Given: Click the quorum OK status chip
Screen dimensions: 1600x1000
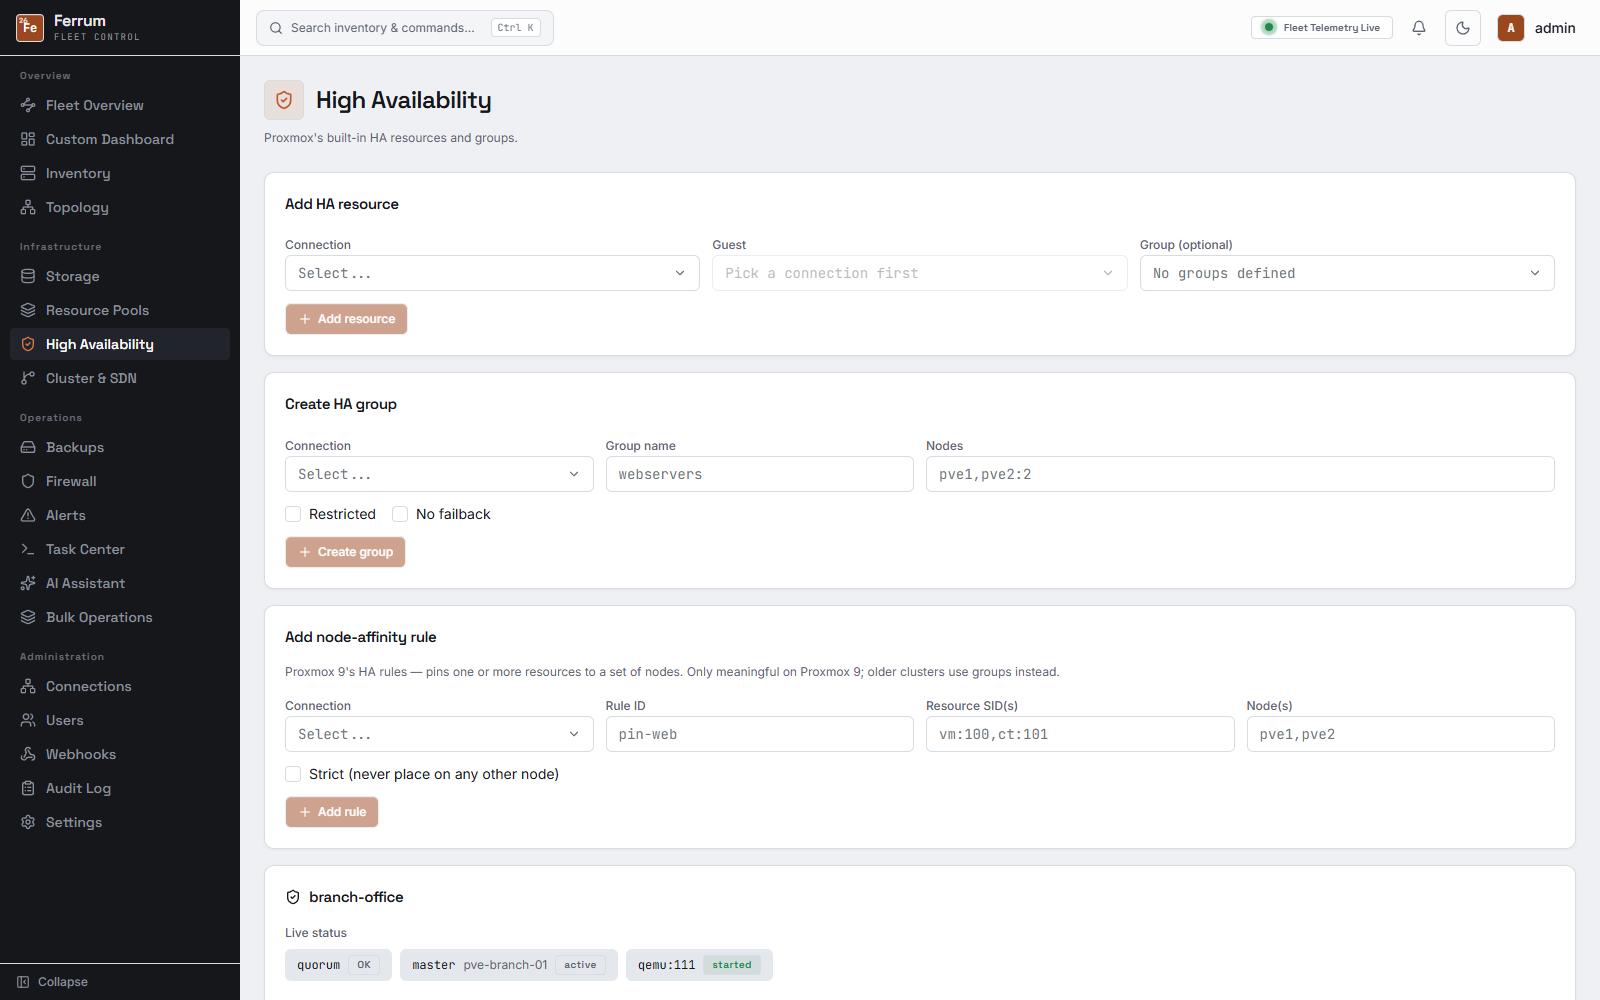Looking at the screenshot, I should 338,965.
